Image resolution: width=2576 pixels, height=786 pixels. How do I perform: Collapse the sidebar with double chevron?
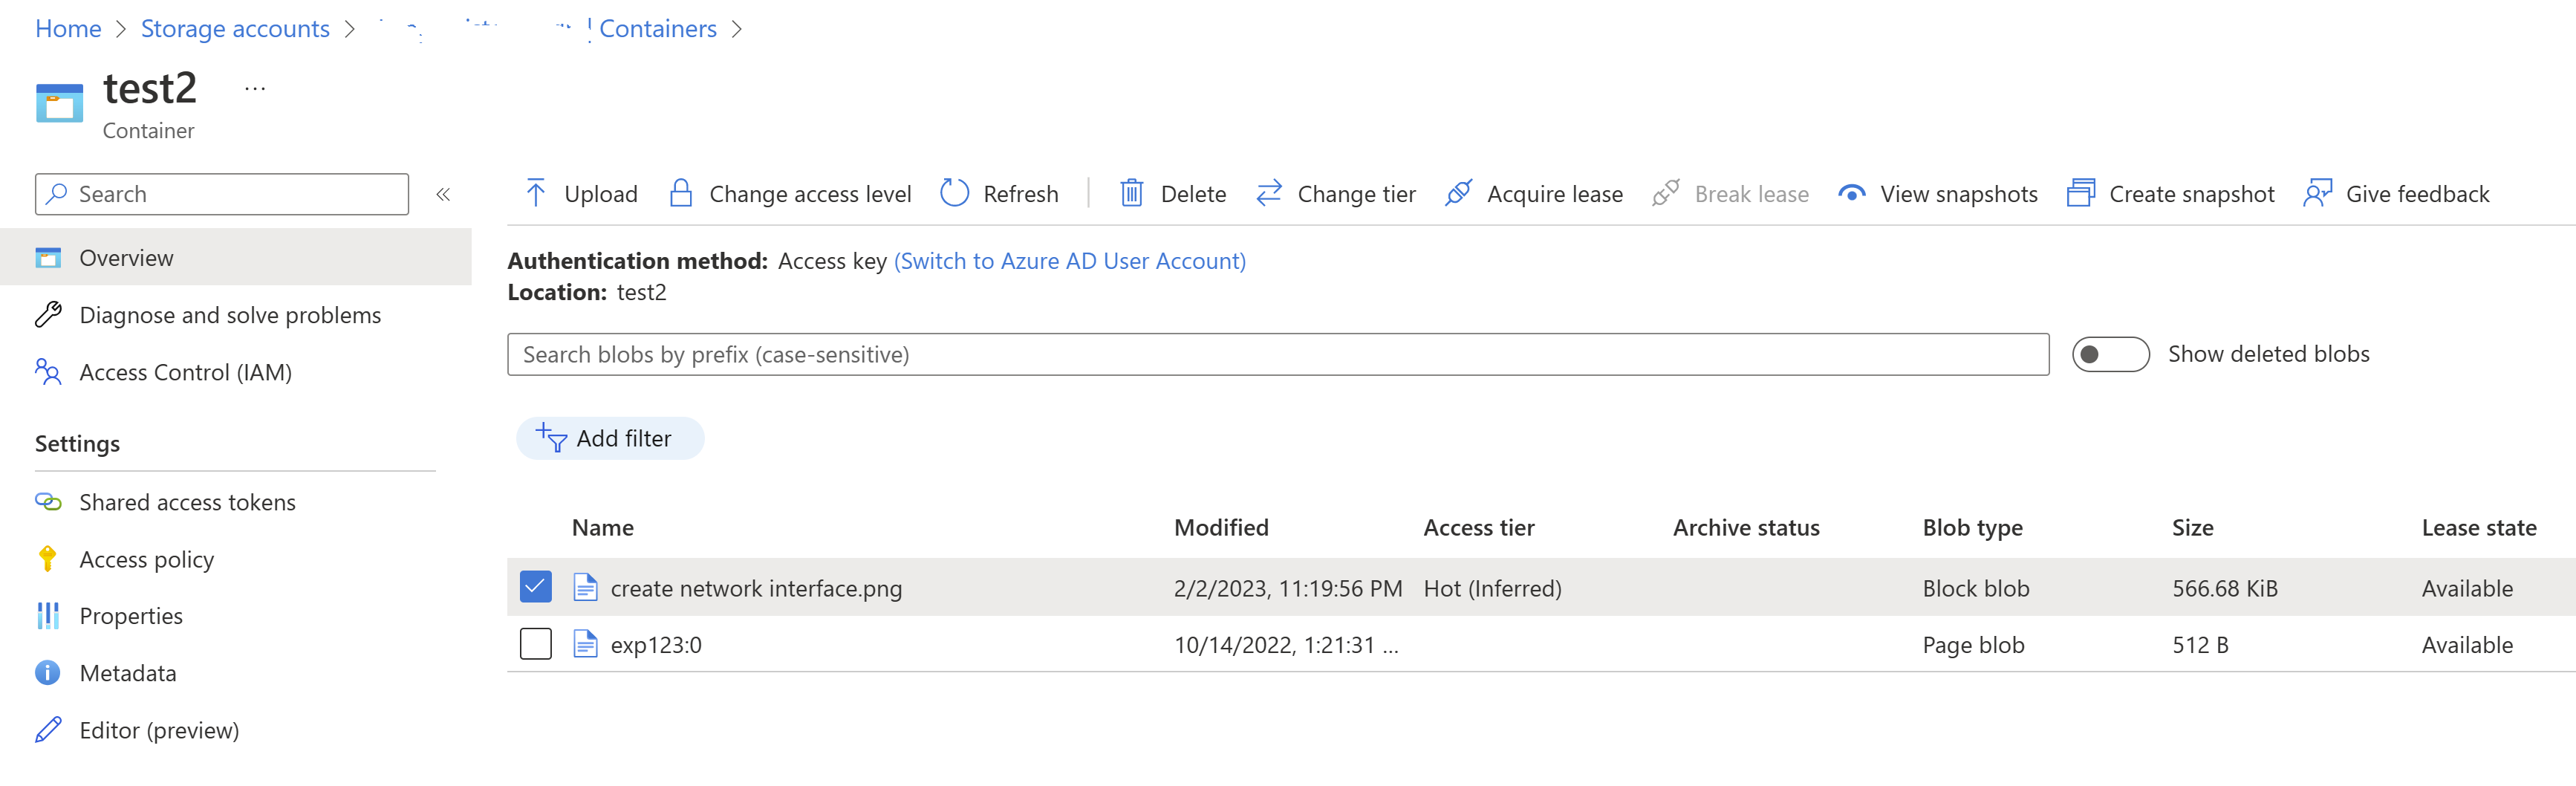(x=443, y=194)
